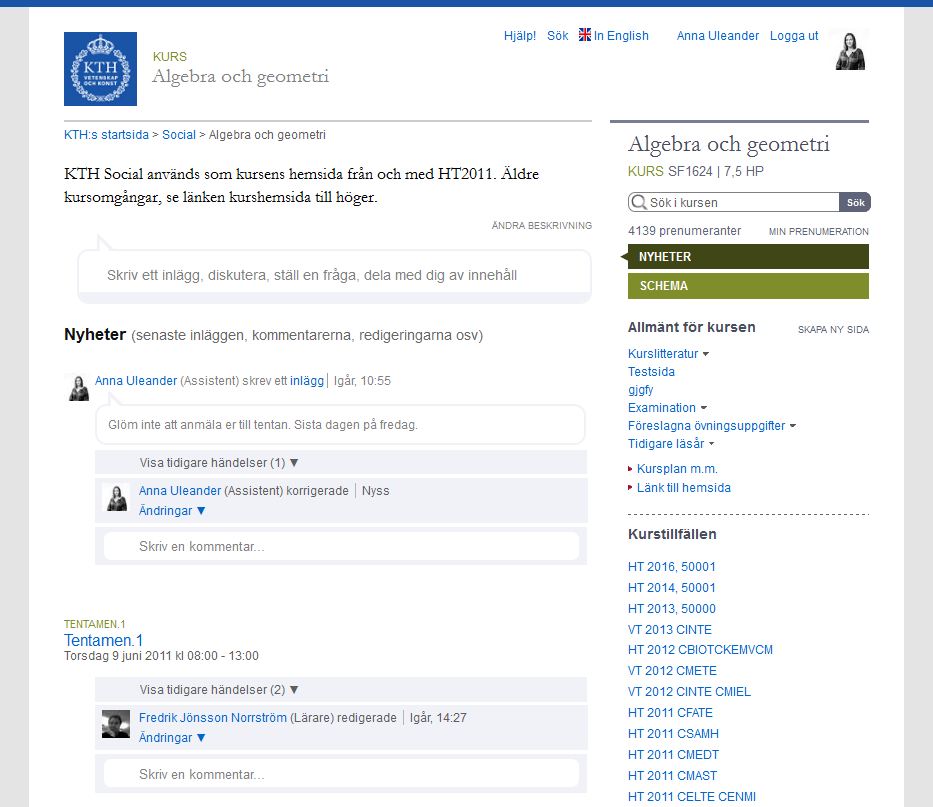The height and width of the screenshot is (807, 933).
Task: Click the write-a-post input field
Action: click(334, 275)
